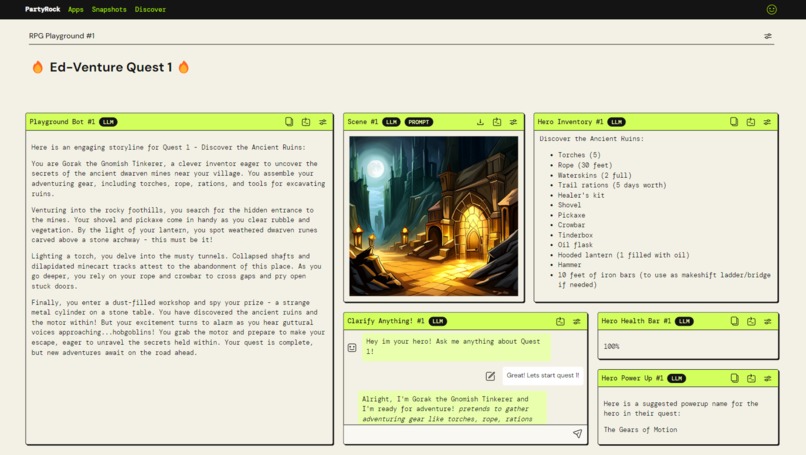Click the 'Ed-Venture Quest 1' heading
The width and height of the screenshot is (806, 455).
tap(111, 67)
